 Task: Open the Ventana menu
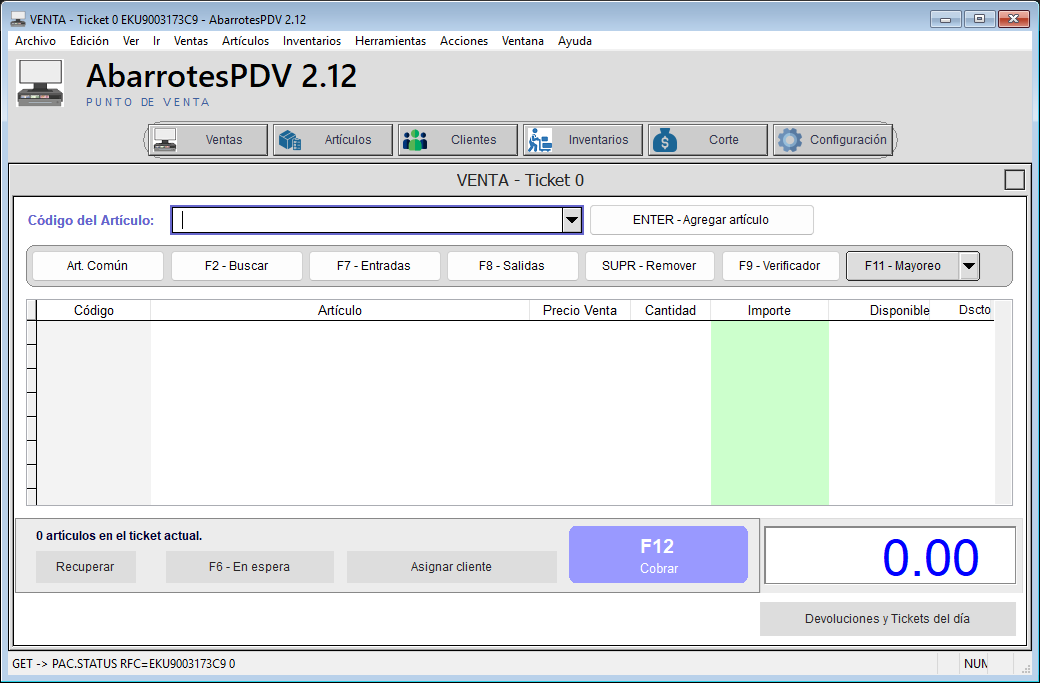(x=523, y=40)
